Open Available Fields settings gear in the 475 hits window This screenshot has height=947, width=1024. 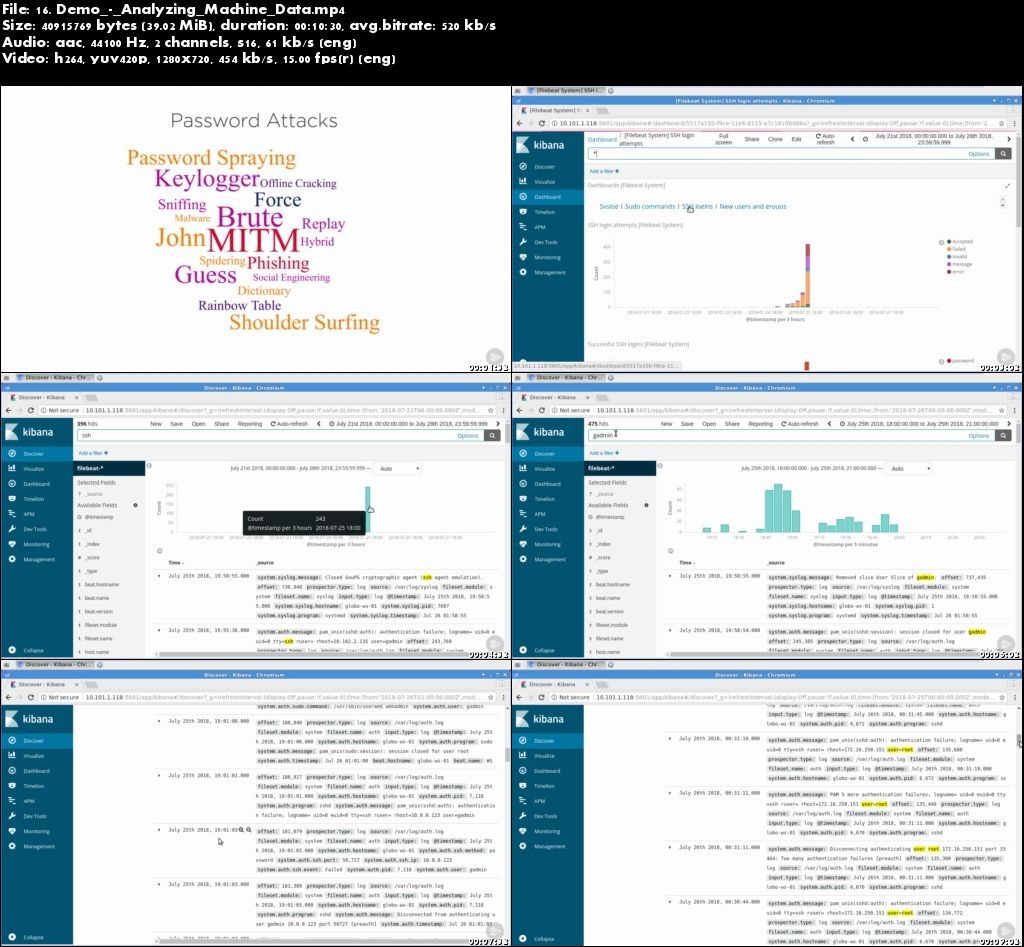click(646, 506)
